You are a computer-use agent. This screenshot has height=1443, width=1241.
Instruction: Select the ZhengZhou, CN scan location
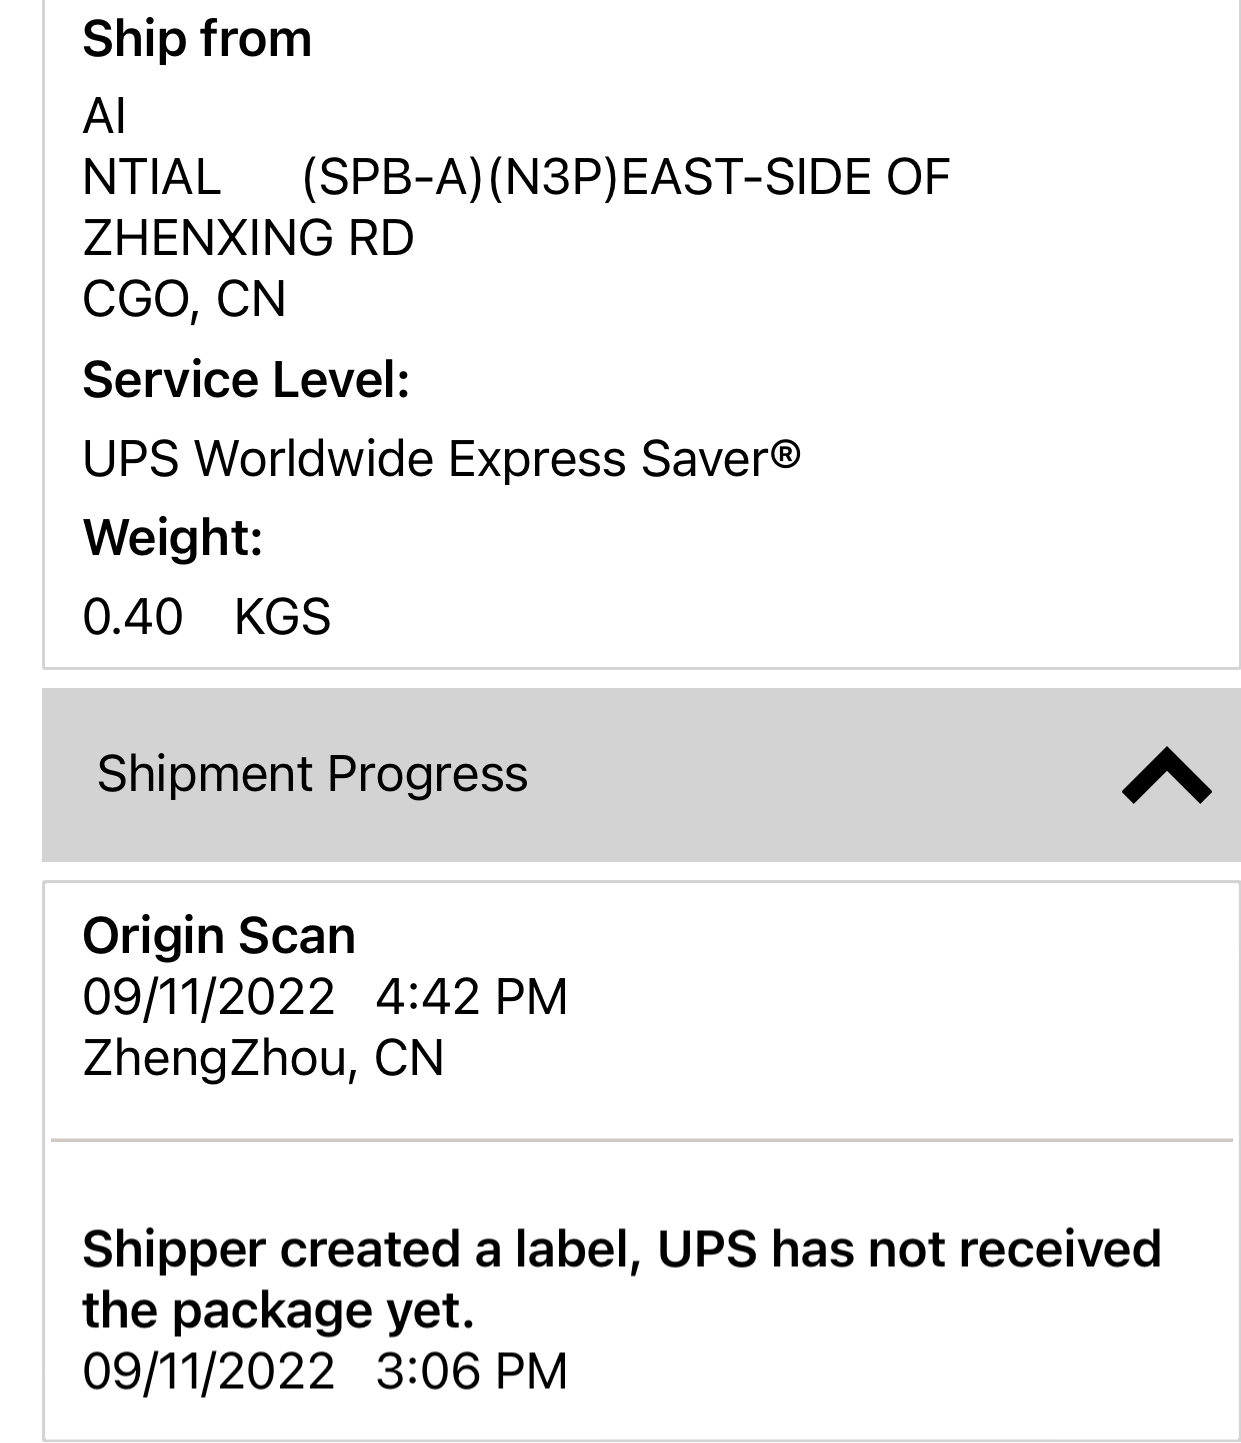coord(263,1058)
